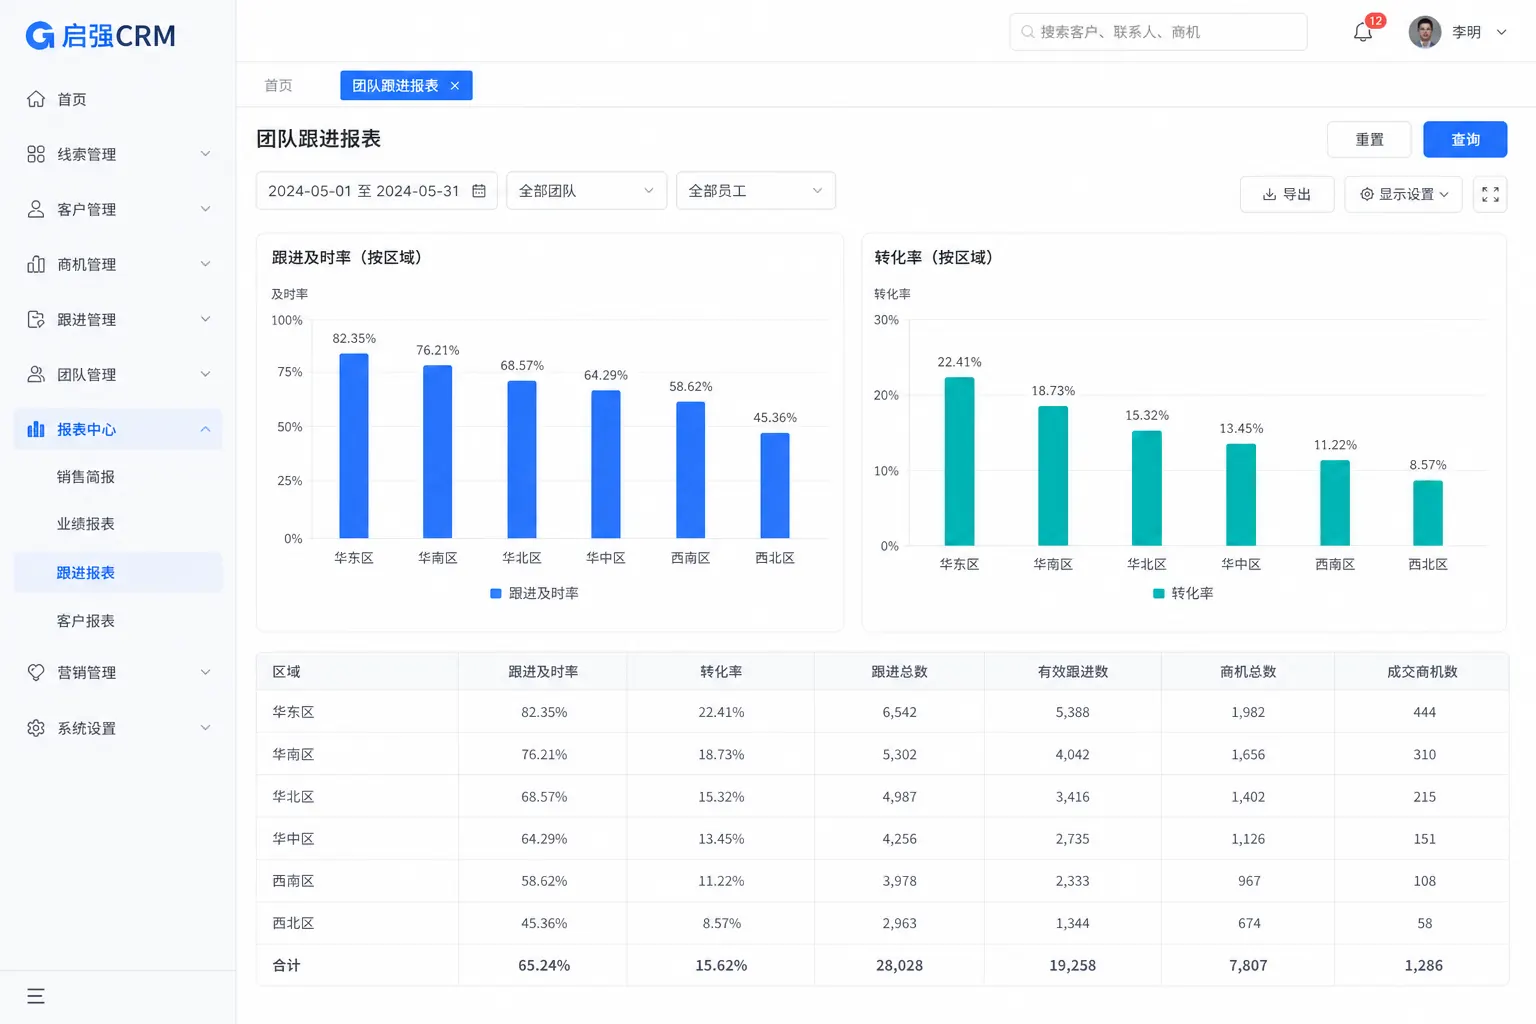Open the notification bell
This screenshot has height=1024, width=1536.
(1363, 32)
